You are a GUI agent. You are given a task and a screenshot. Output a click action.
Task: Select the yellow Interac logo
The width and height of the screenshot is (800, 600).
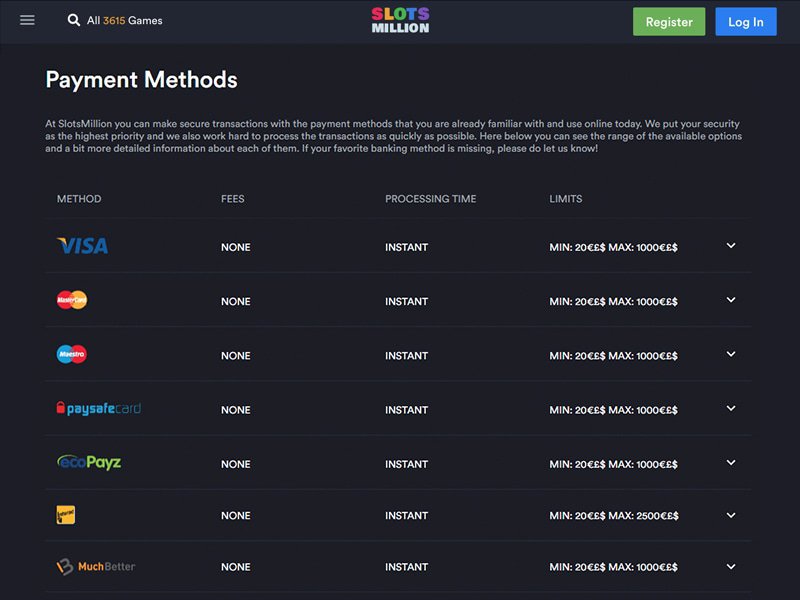pyautogui.click(x=66, y=515)
